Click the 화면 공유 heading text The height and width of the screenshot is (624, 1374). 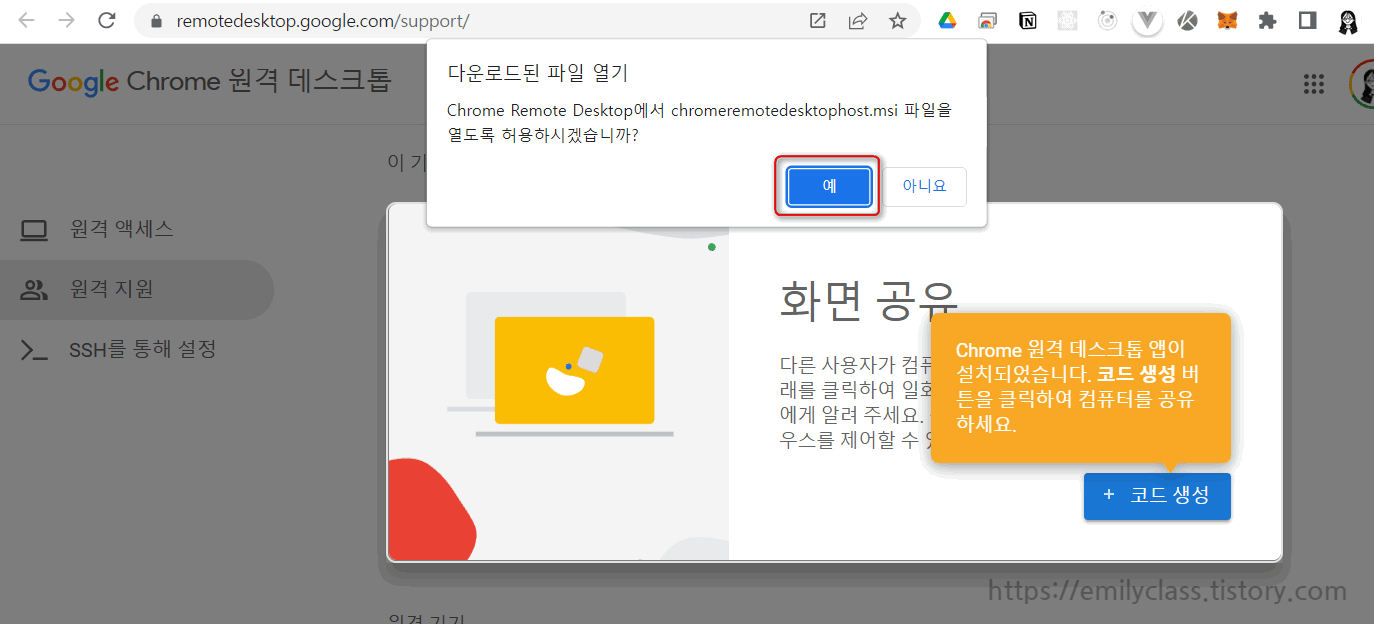coord(869,299)
